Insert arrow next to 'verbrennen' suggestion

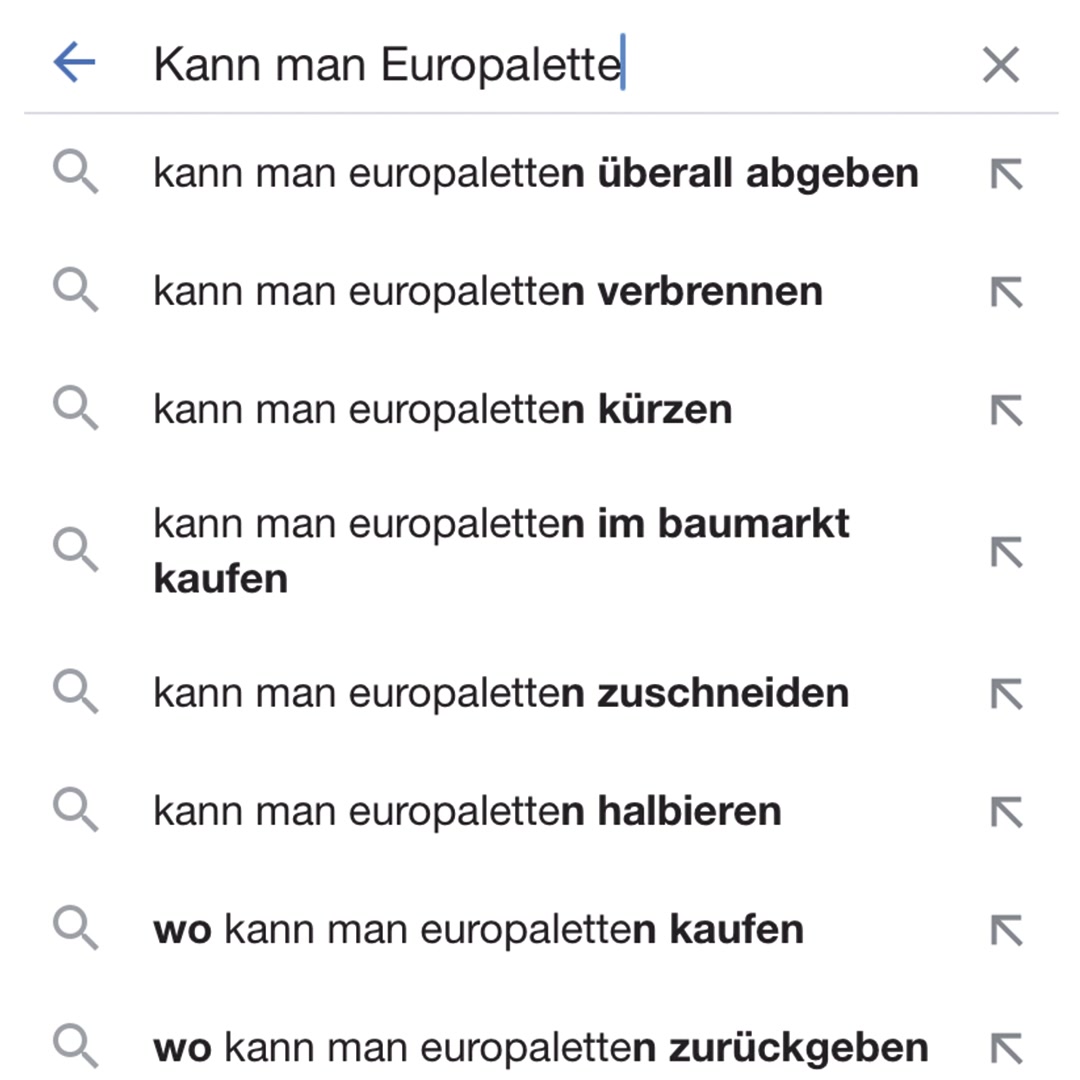pyautogui.click(x=1006, y=292)
